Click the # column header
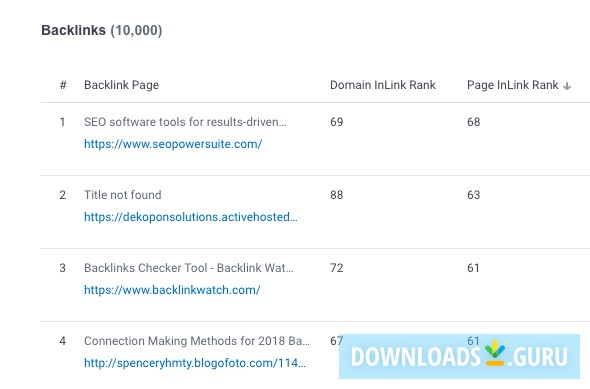Image resolution: width=590 pixels, height=389 pixels. coord(63,85)
